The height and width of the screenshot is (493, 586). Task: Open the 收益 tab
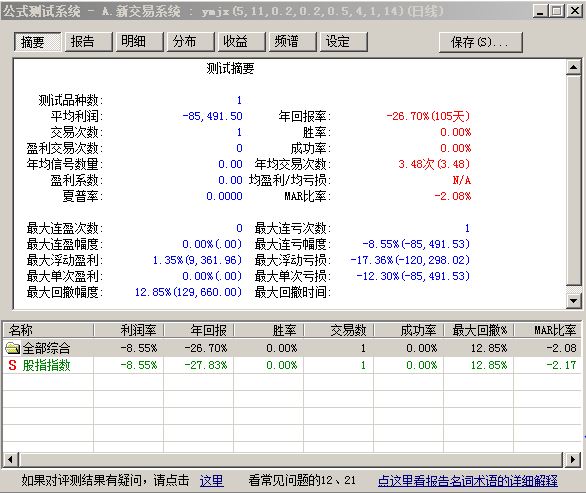click(242, 41)
